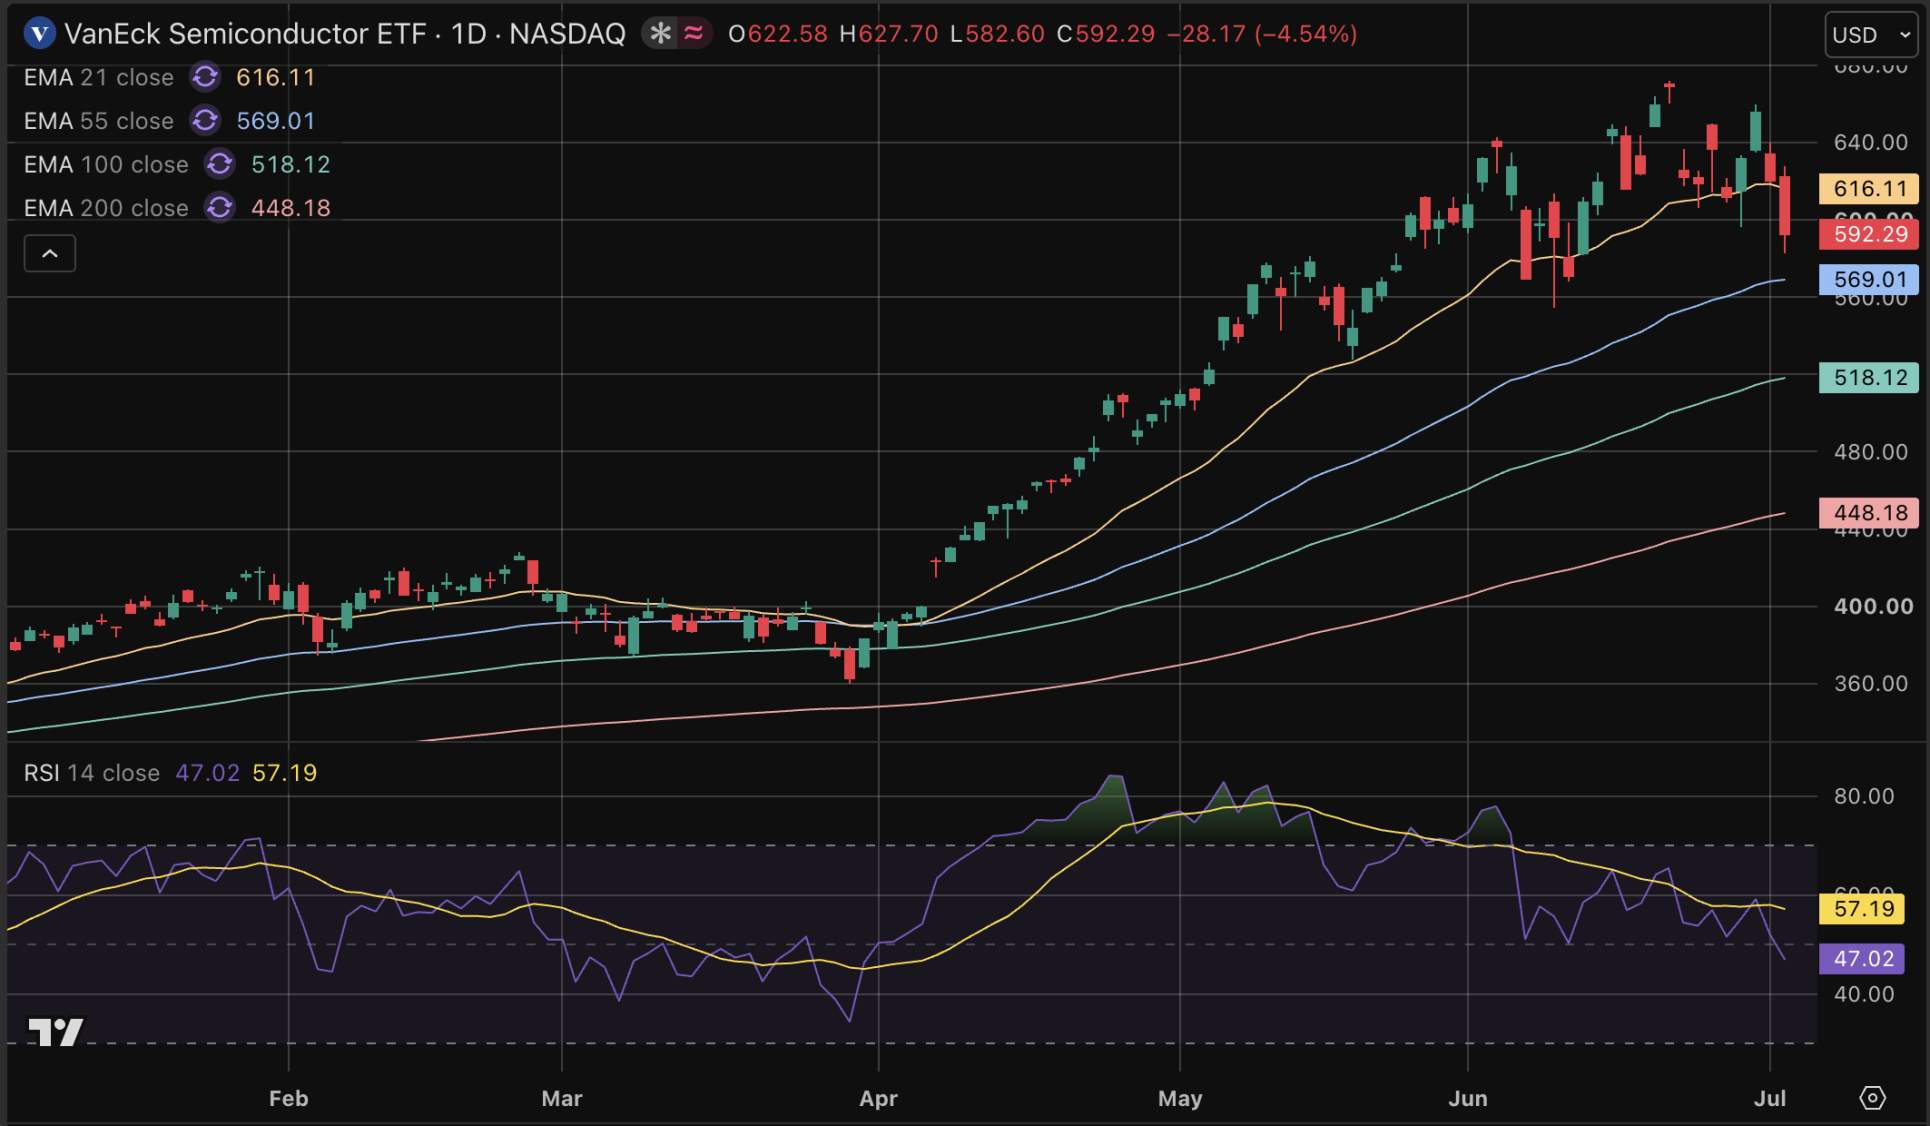
Task: Select the RSI 14 close indicator label
Action: click(92, 773)
